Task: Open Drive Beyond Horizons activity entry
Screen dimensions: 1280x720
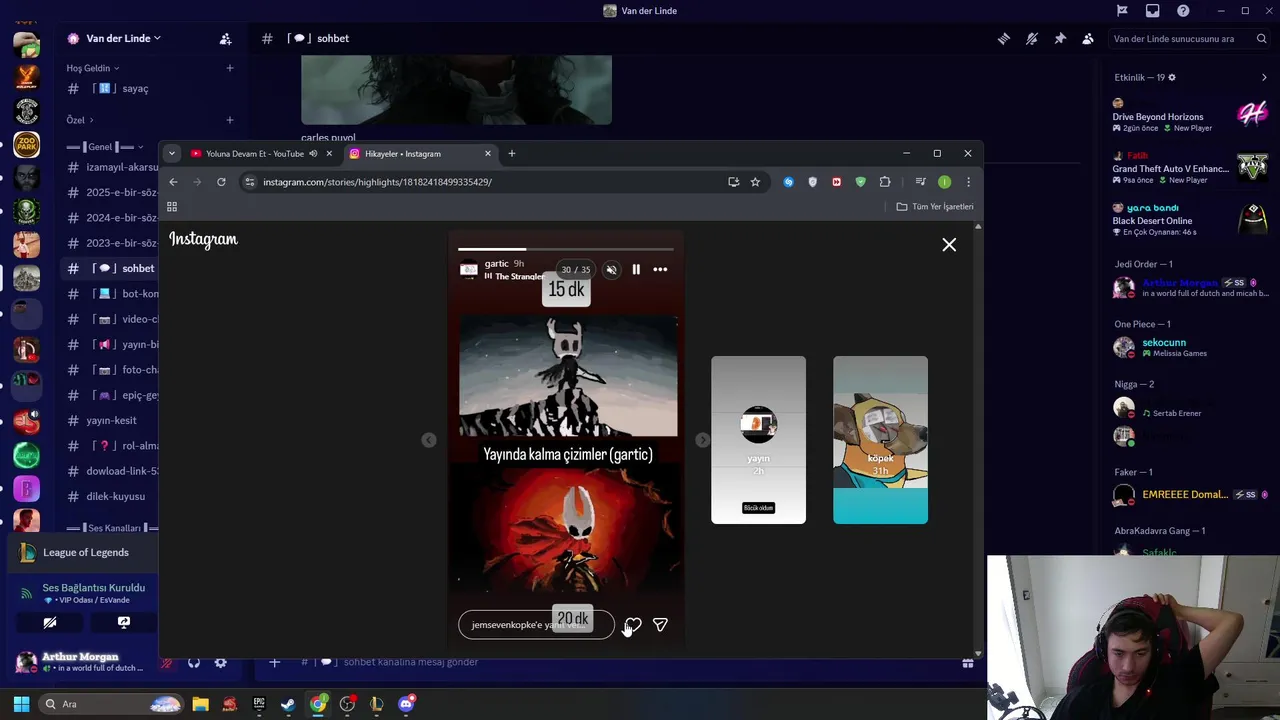Action: pos(1190,115)
